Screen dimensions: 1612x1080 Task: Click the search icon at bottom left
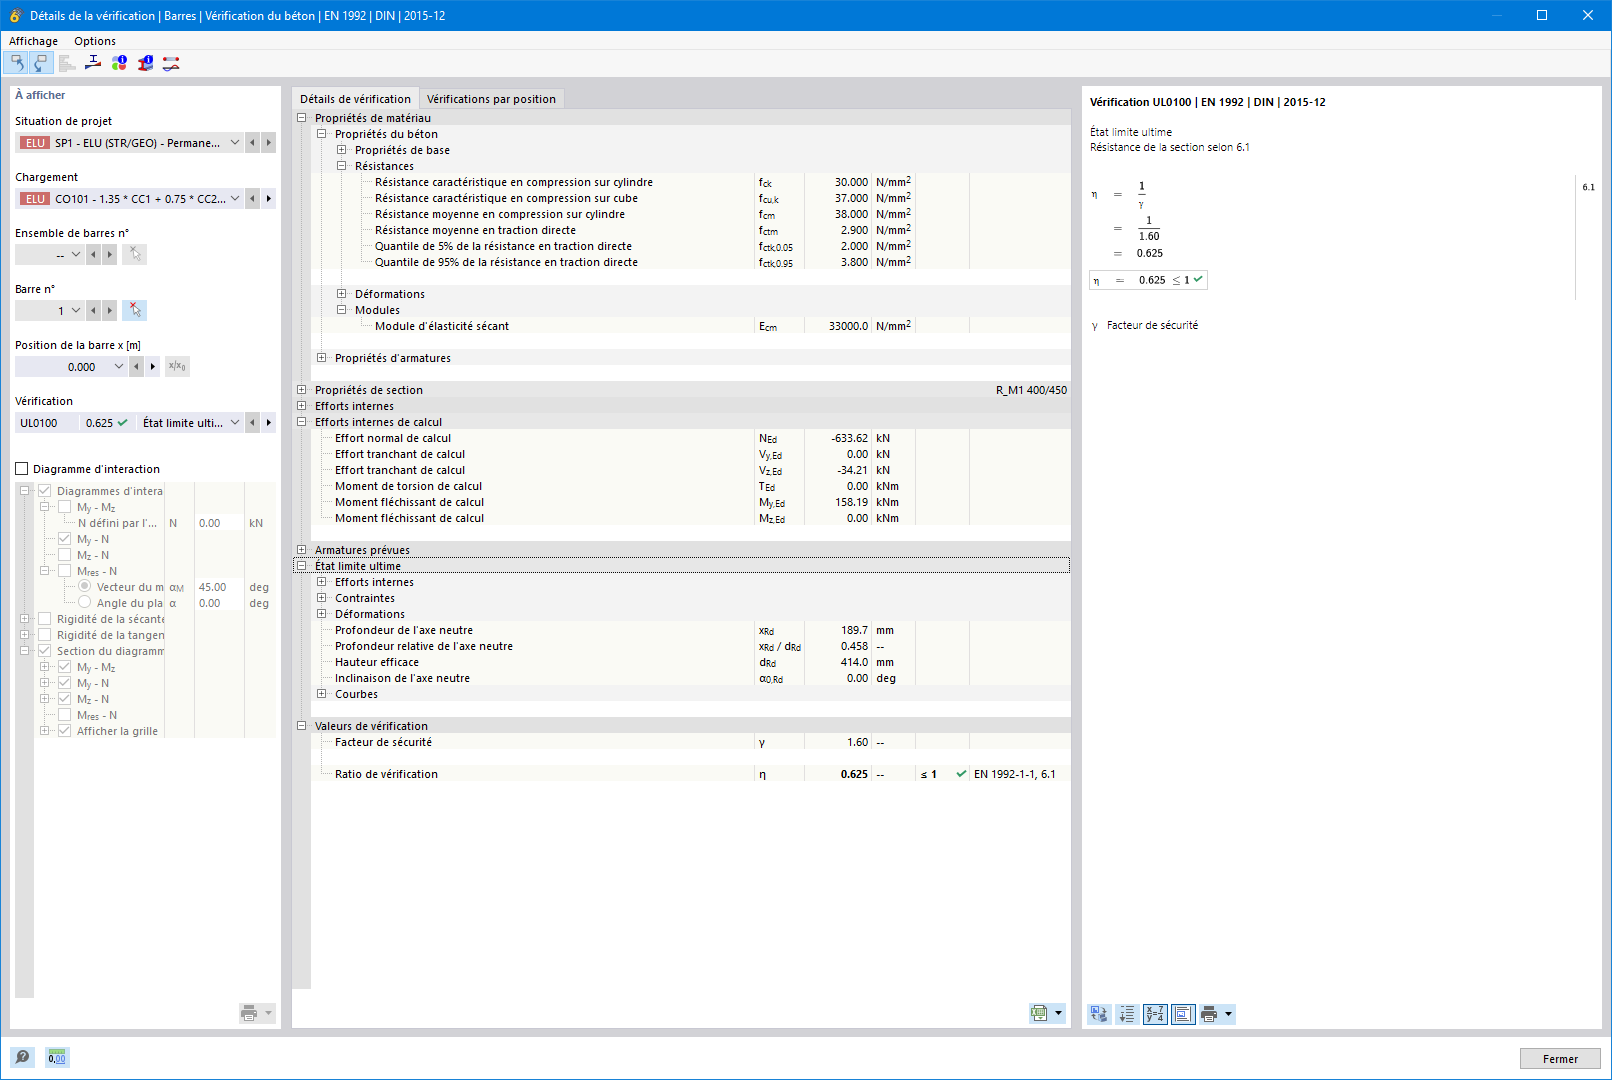click(x=22, y=1057)
